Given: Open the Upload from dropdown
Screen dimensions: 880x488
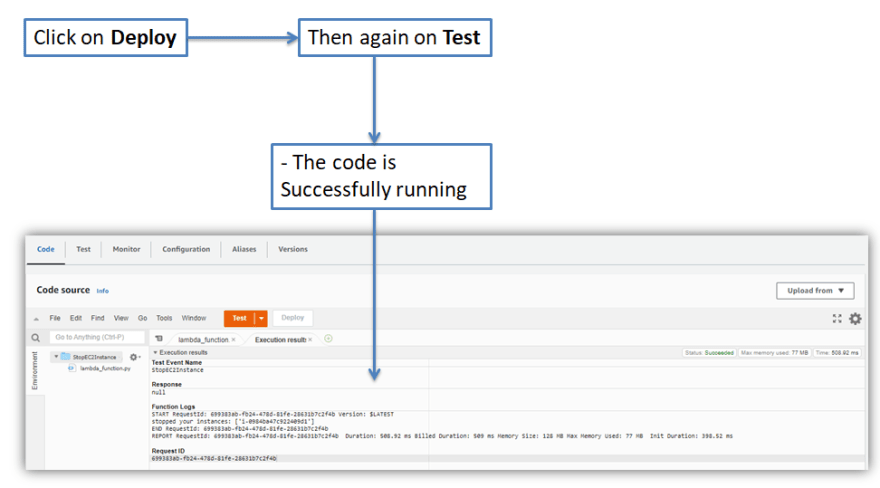Looking at the screenshot, I should point(815,291).
